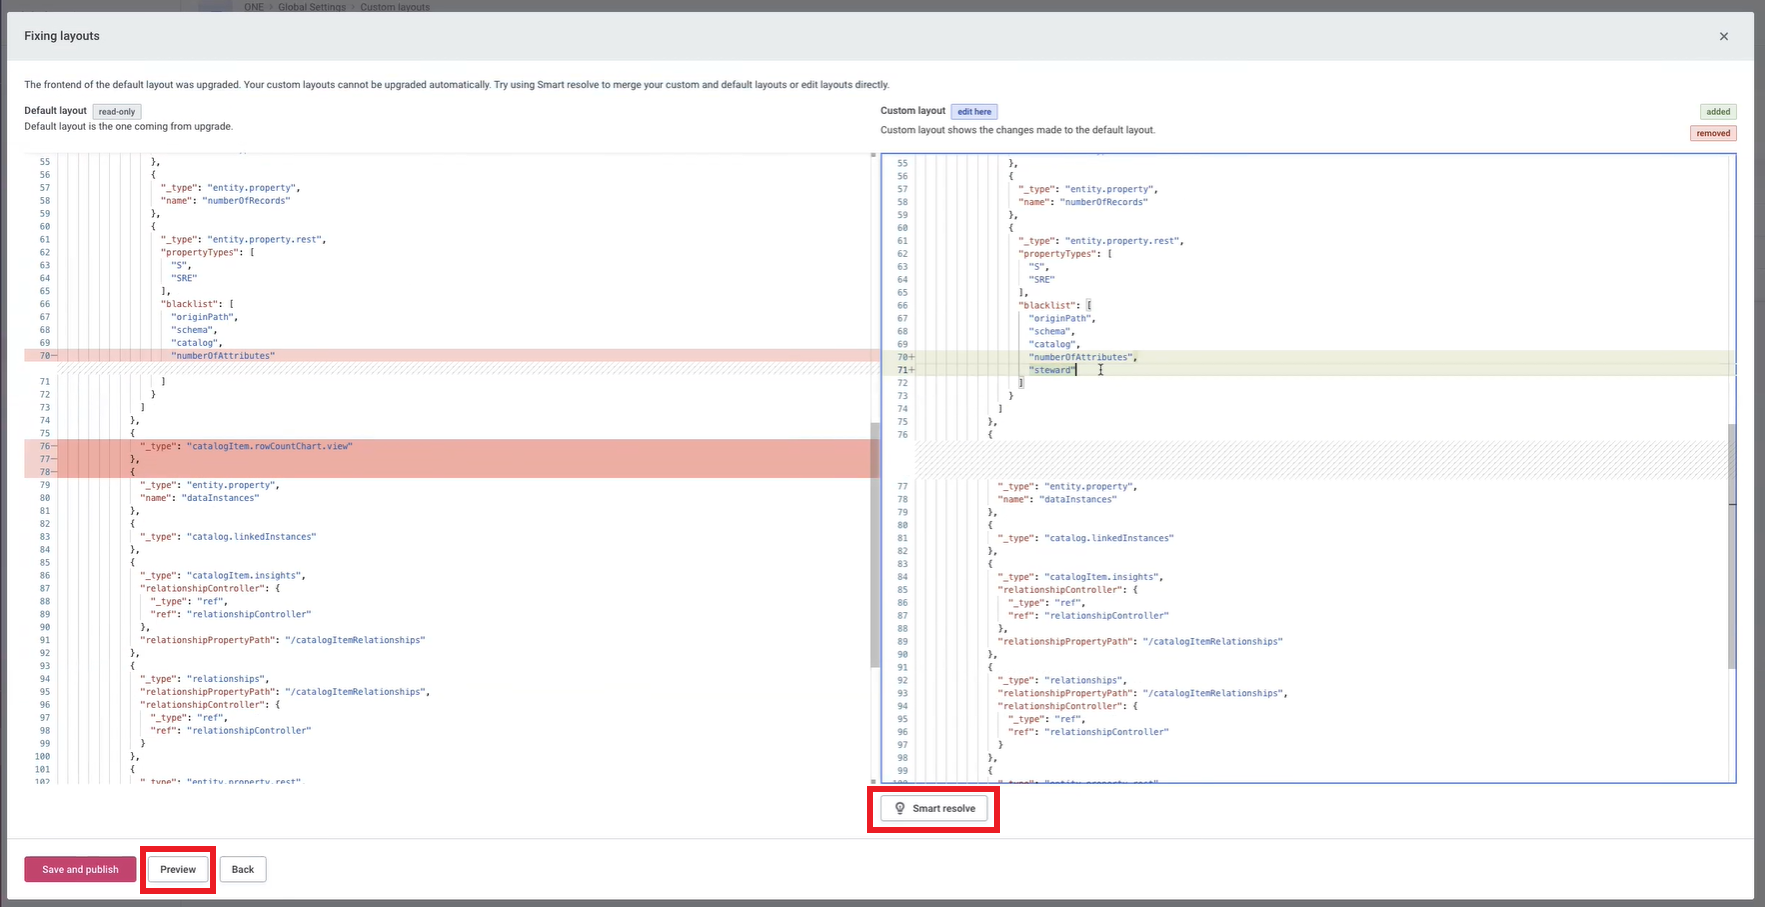Screen dimensions: 1765x907
Task: Click the Default layout editor's vertical scrollbar
Action: pyautogui.click(x=875, y=545)
